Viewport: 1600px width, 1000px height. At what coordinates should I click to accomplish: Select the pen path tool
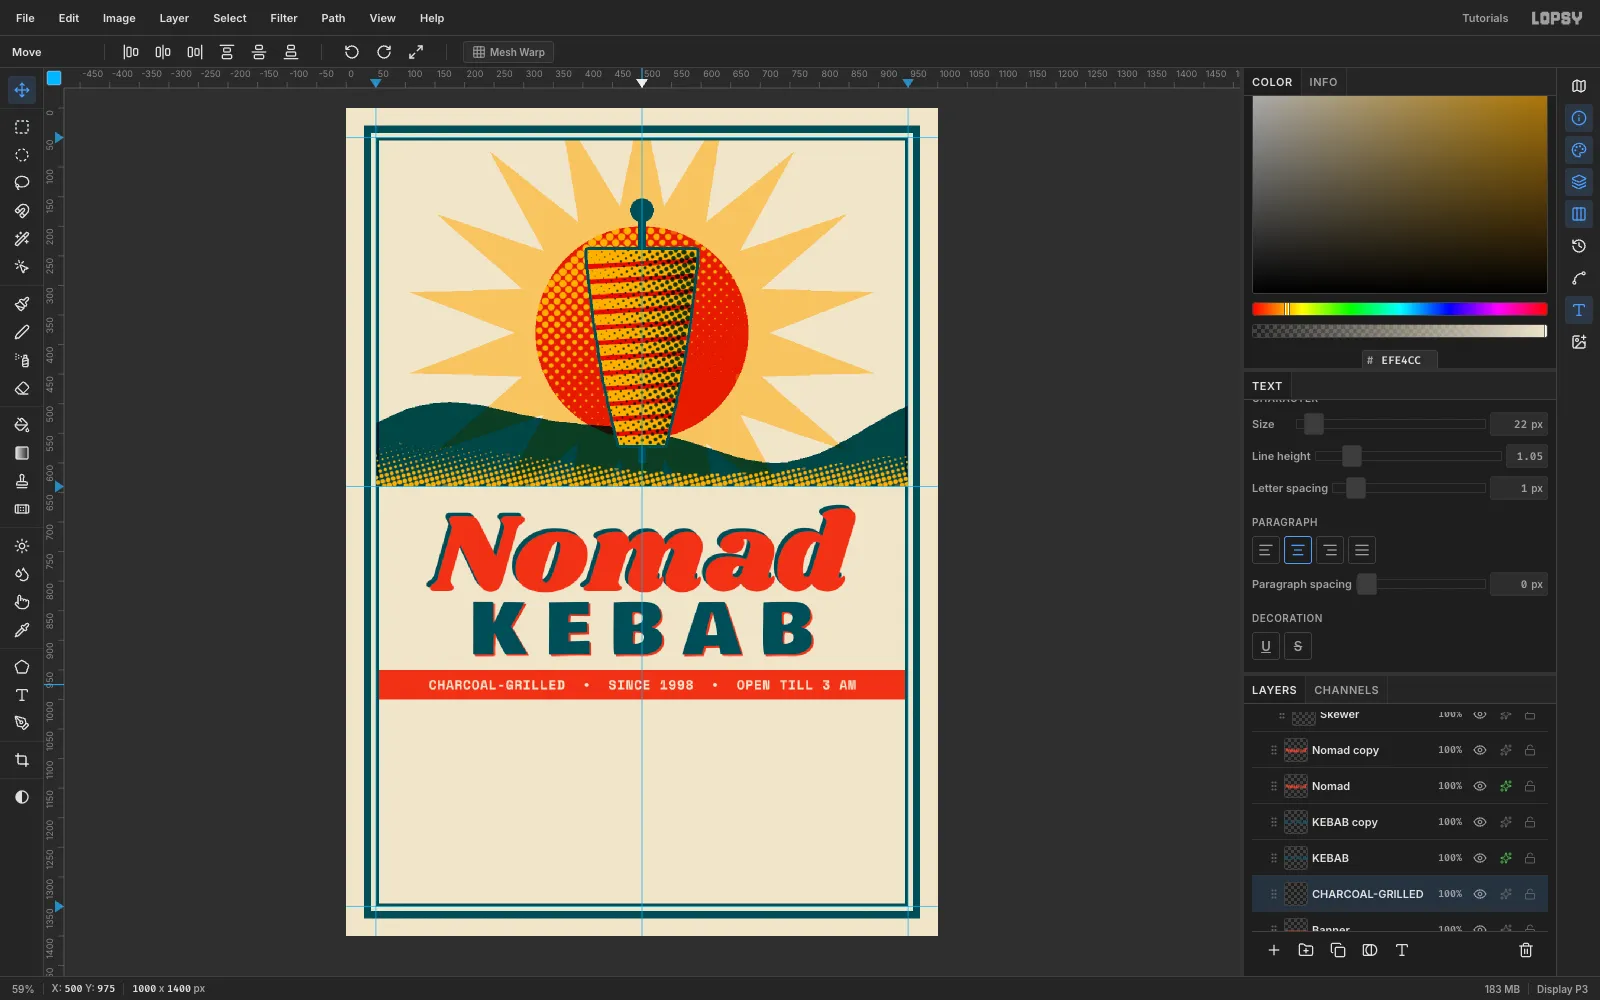click(x=22, y=723)
